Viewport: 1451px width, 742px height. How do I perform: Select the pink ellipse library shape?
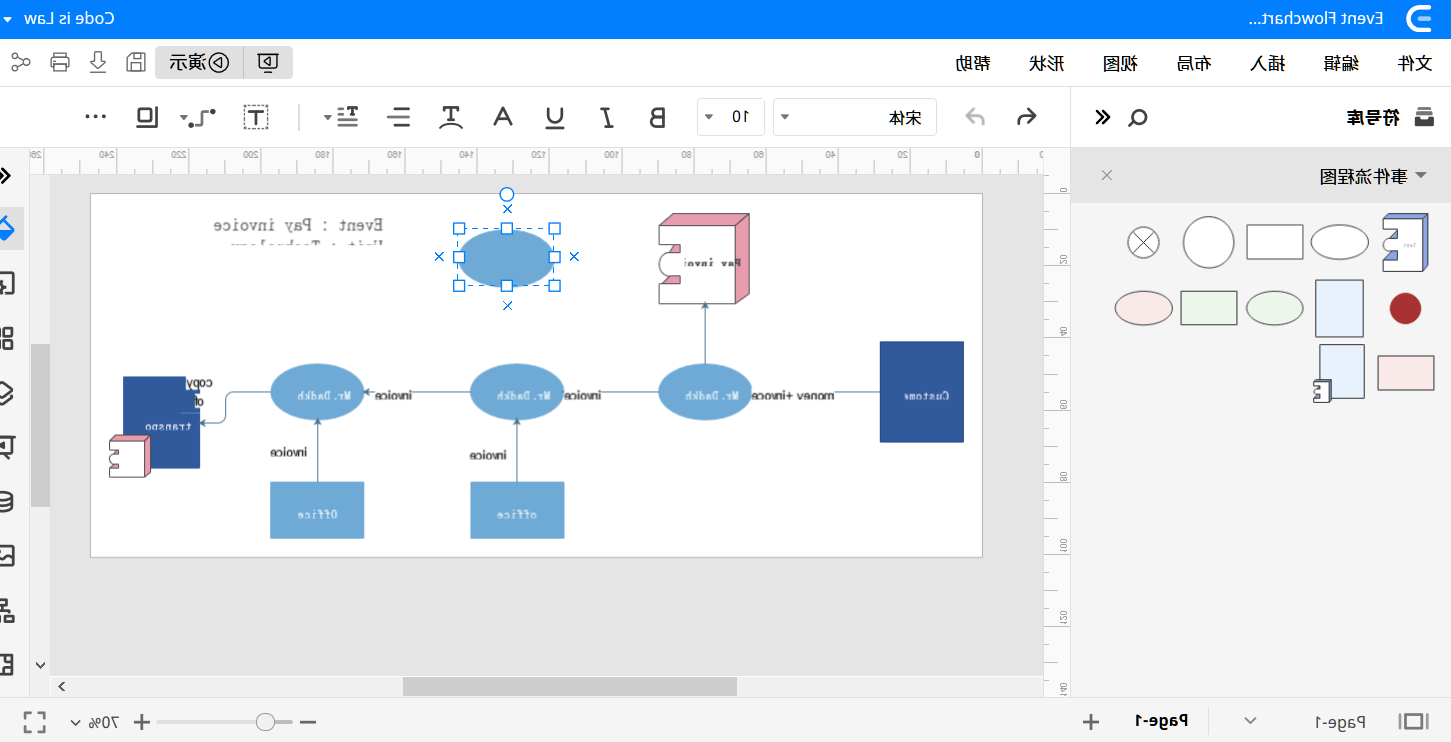1143,308
